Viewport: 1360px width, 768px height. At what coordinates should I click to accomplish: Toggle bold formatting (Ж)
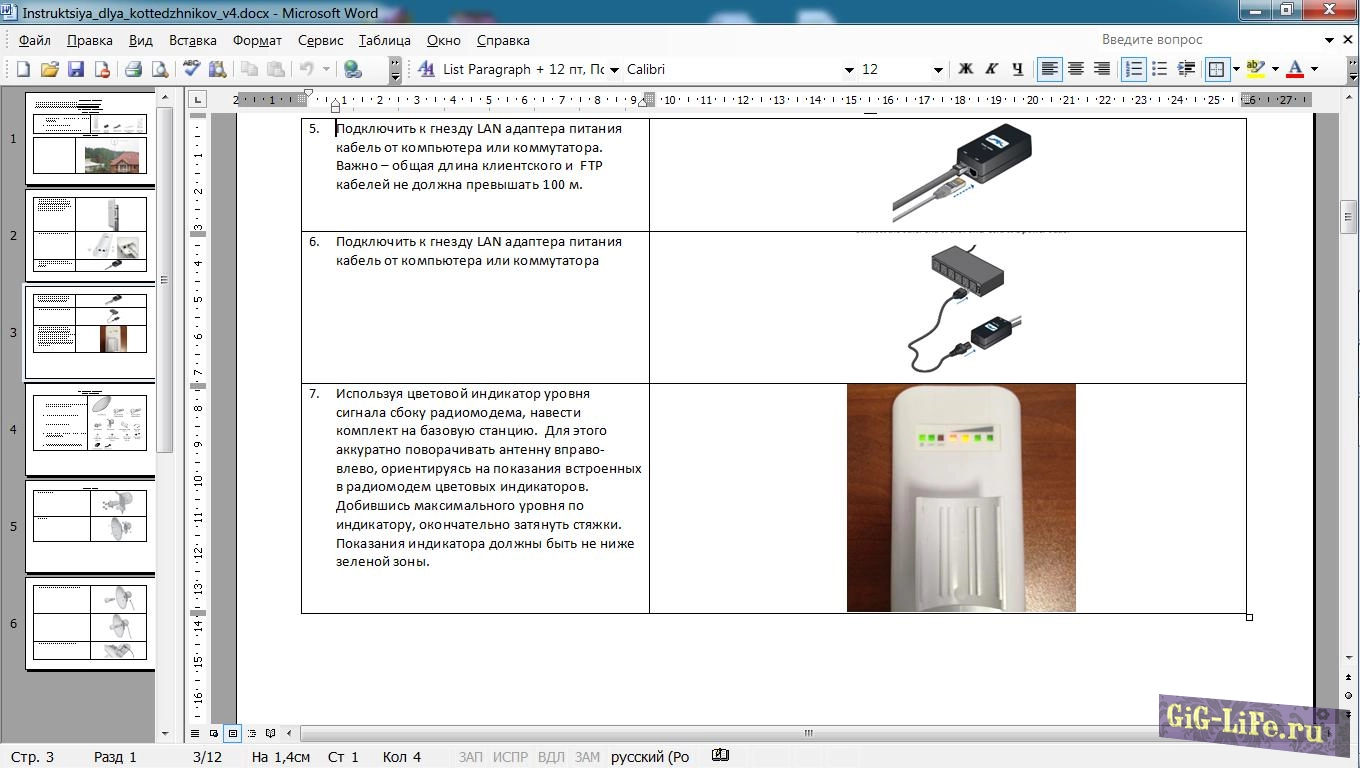[965, 69]
